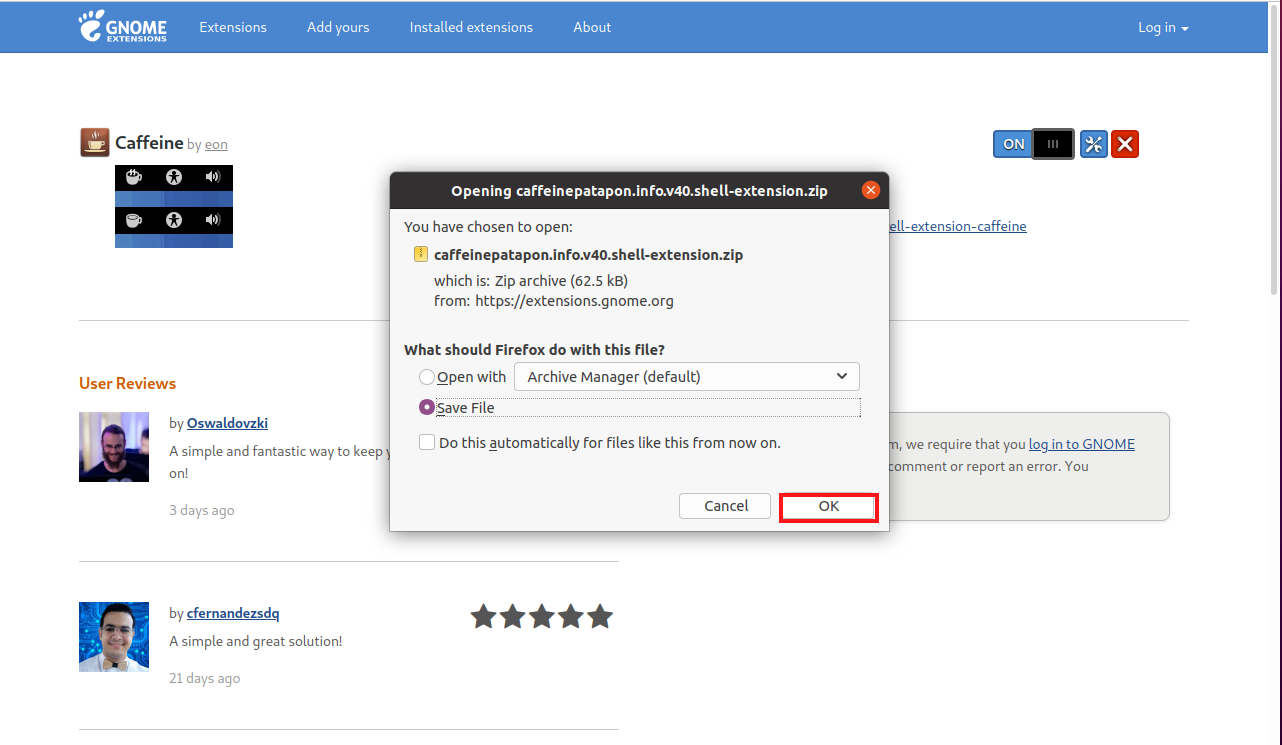Click the Cancel button
The width and height of the screenshot is (1282, 745).
pos(726,506)
